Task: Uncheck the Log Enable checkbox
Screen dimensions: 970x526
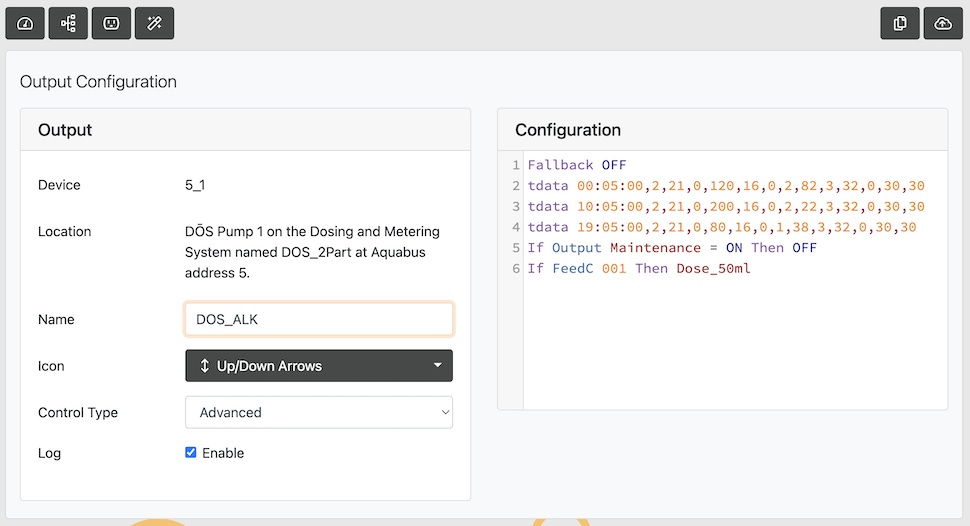Action: [191, 453]
